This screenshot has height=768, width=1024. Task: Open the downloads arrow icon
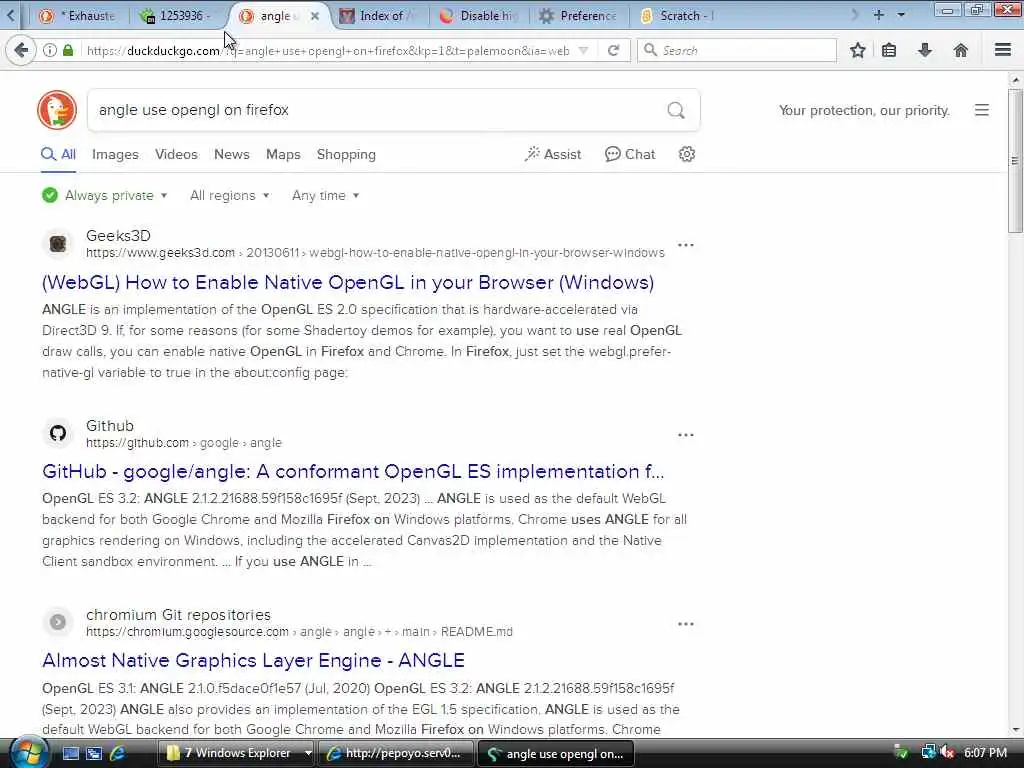point(925,50)
